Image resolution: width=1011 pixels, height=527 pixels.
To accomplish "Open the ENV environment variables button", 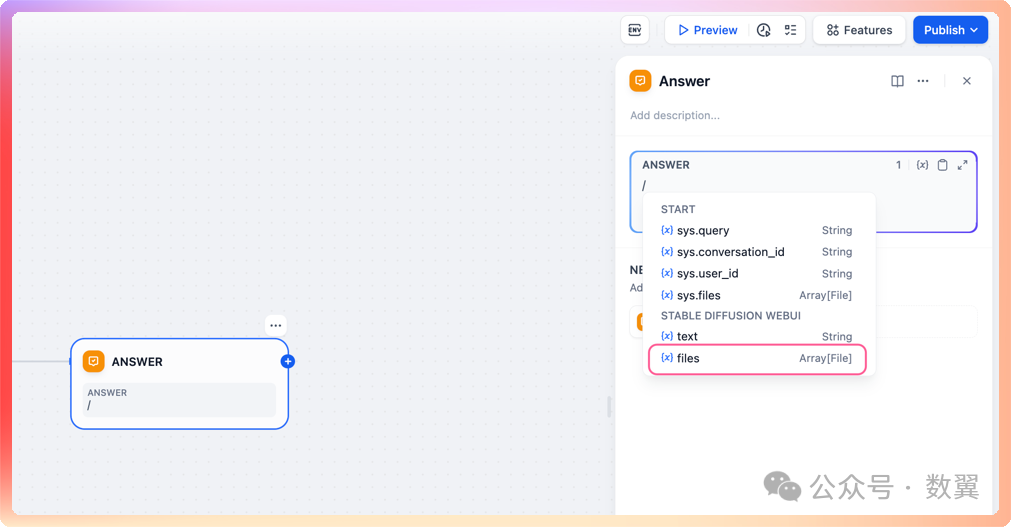I will pos(635,30).
